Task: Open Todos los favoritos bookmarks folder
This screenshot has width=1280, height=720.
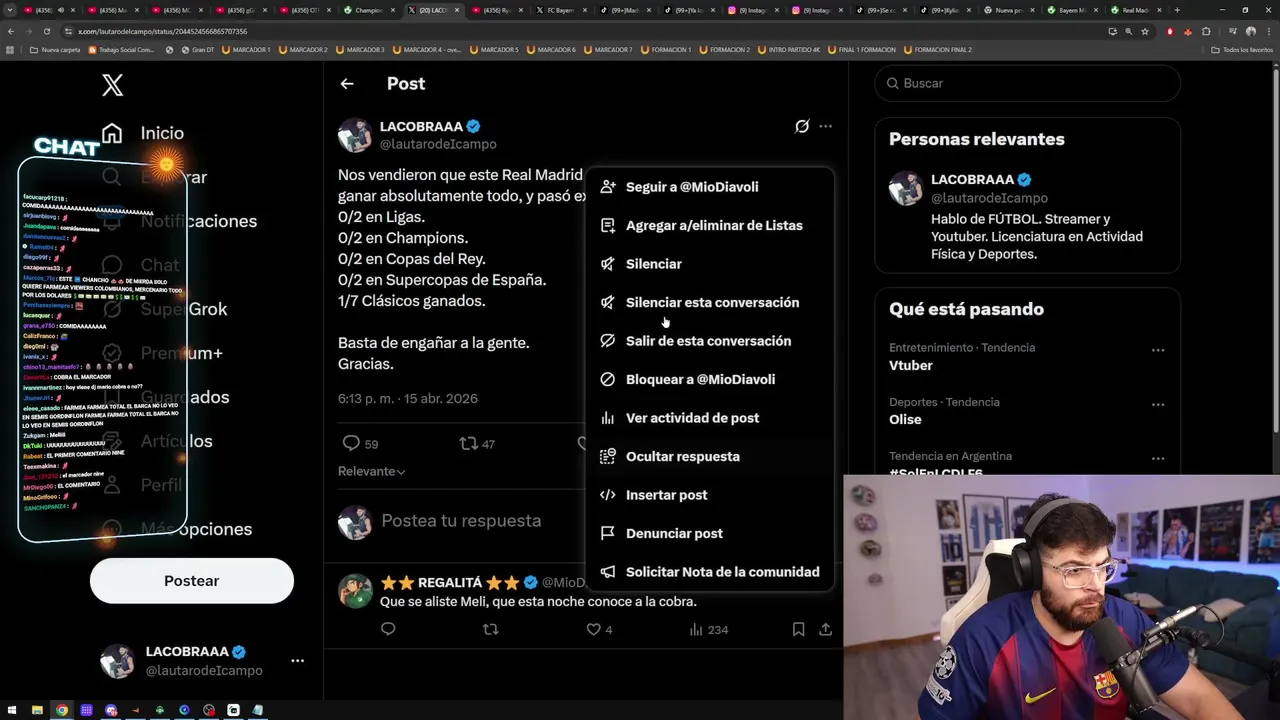Action: [x=1243, y=49]
